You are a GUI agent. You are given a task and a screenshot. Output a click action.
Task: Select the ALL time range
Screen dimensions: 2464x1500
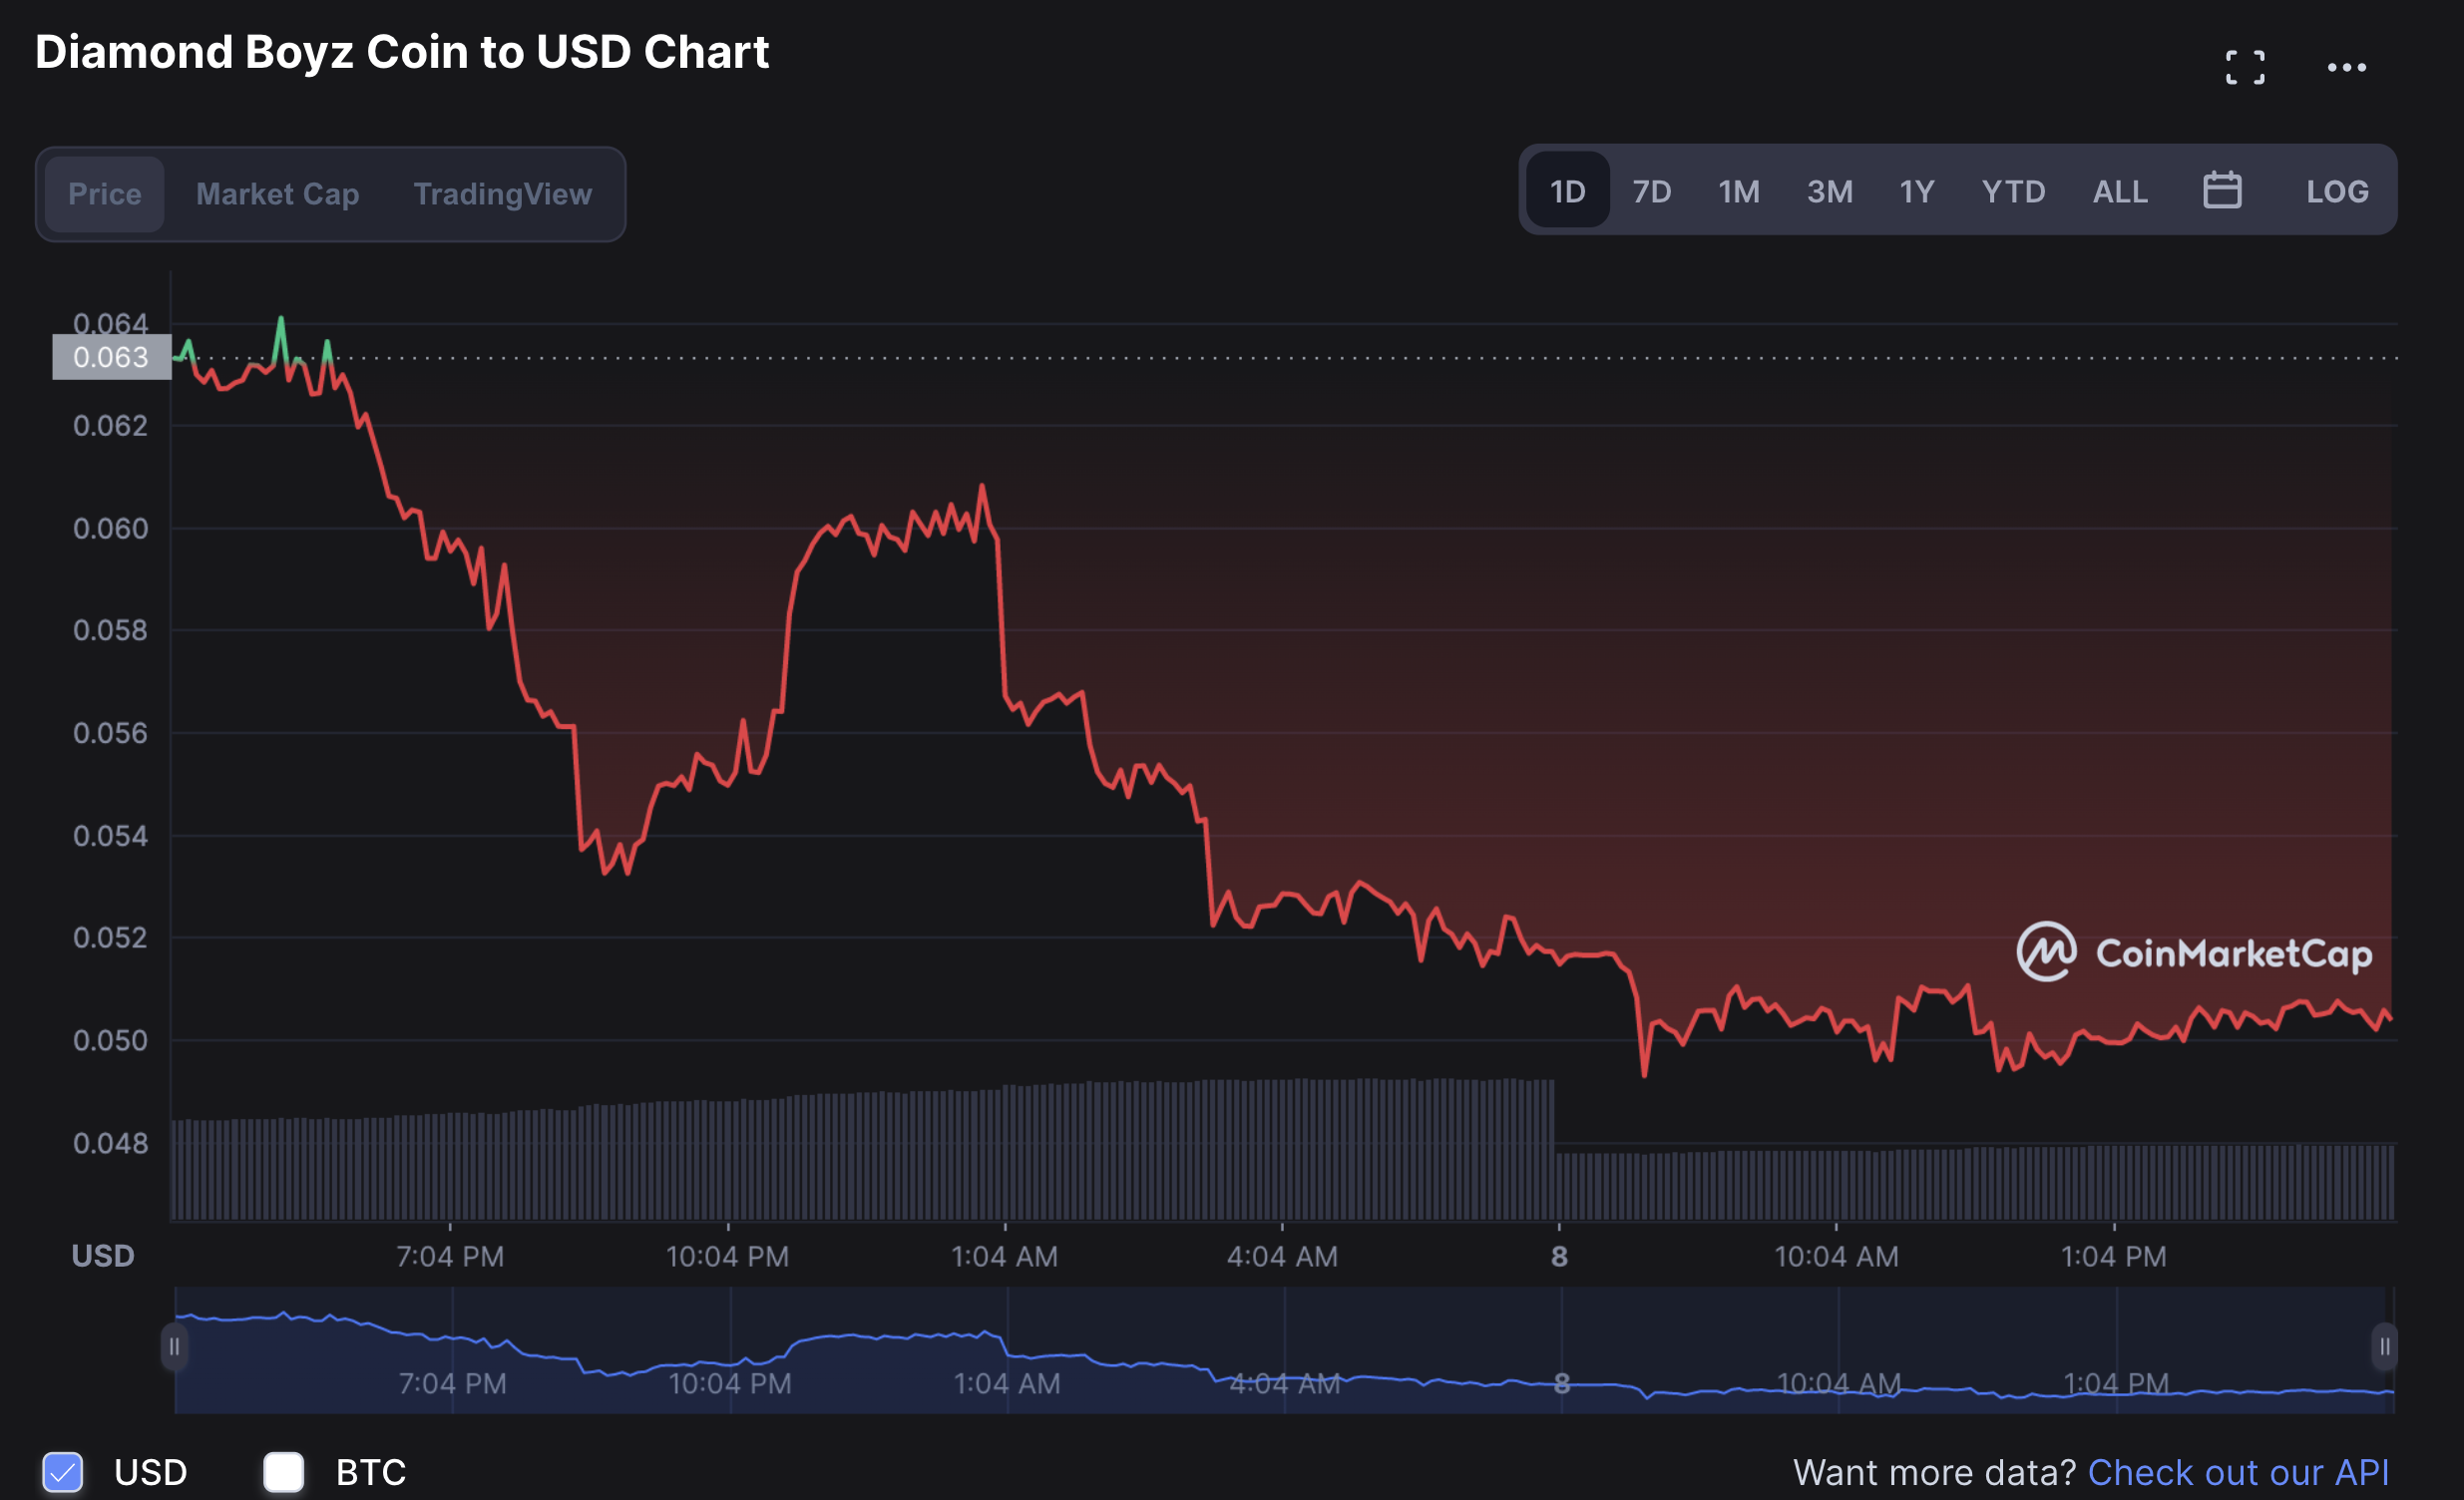point(2119,191)
